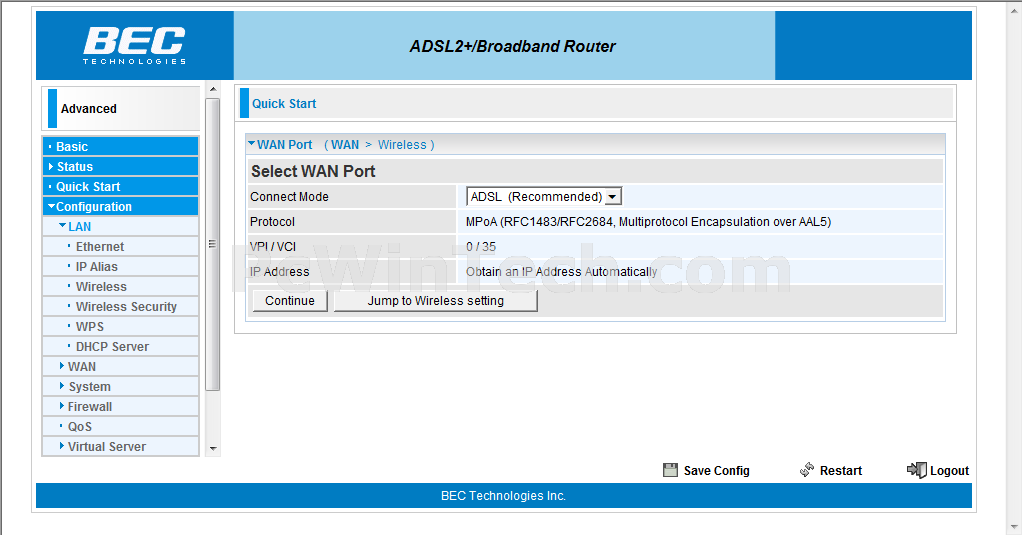Open Quick Start in sidebar
This screenshot has height=535, width=1022.
(x=121, y=186)
